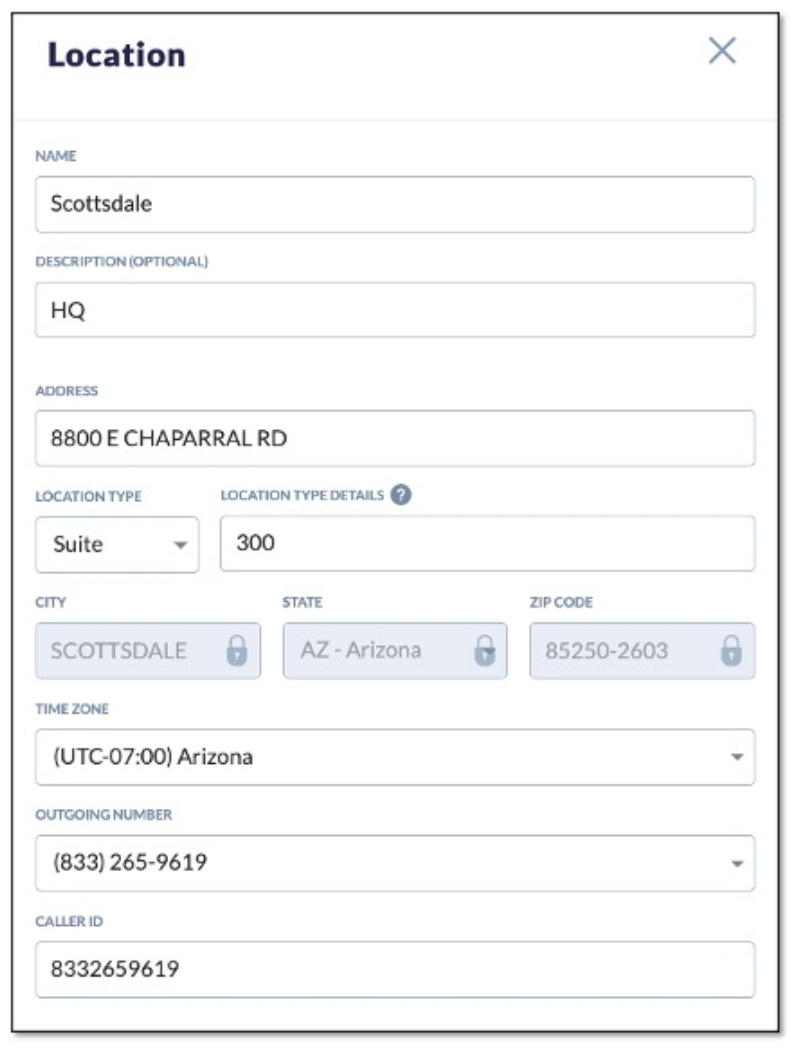This screenshot has height=1048, width=800.
Task: Click the Name field containing Scottsdale
Action: click(395, 205)
